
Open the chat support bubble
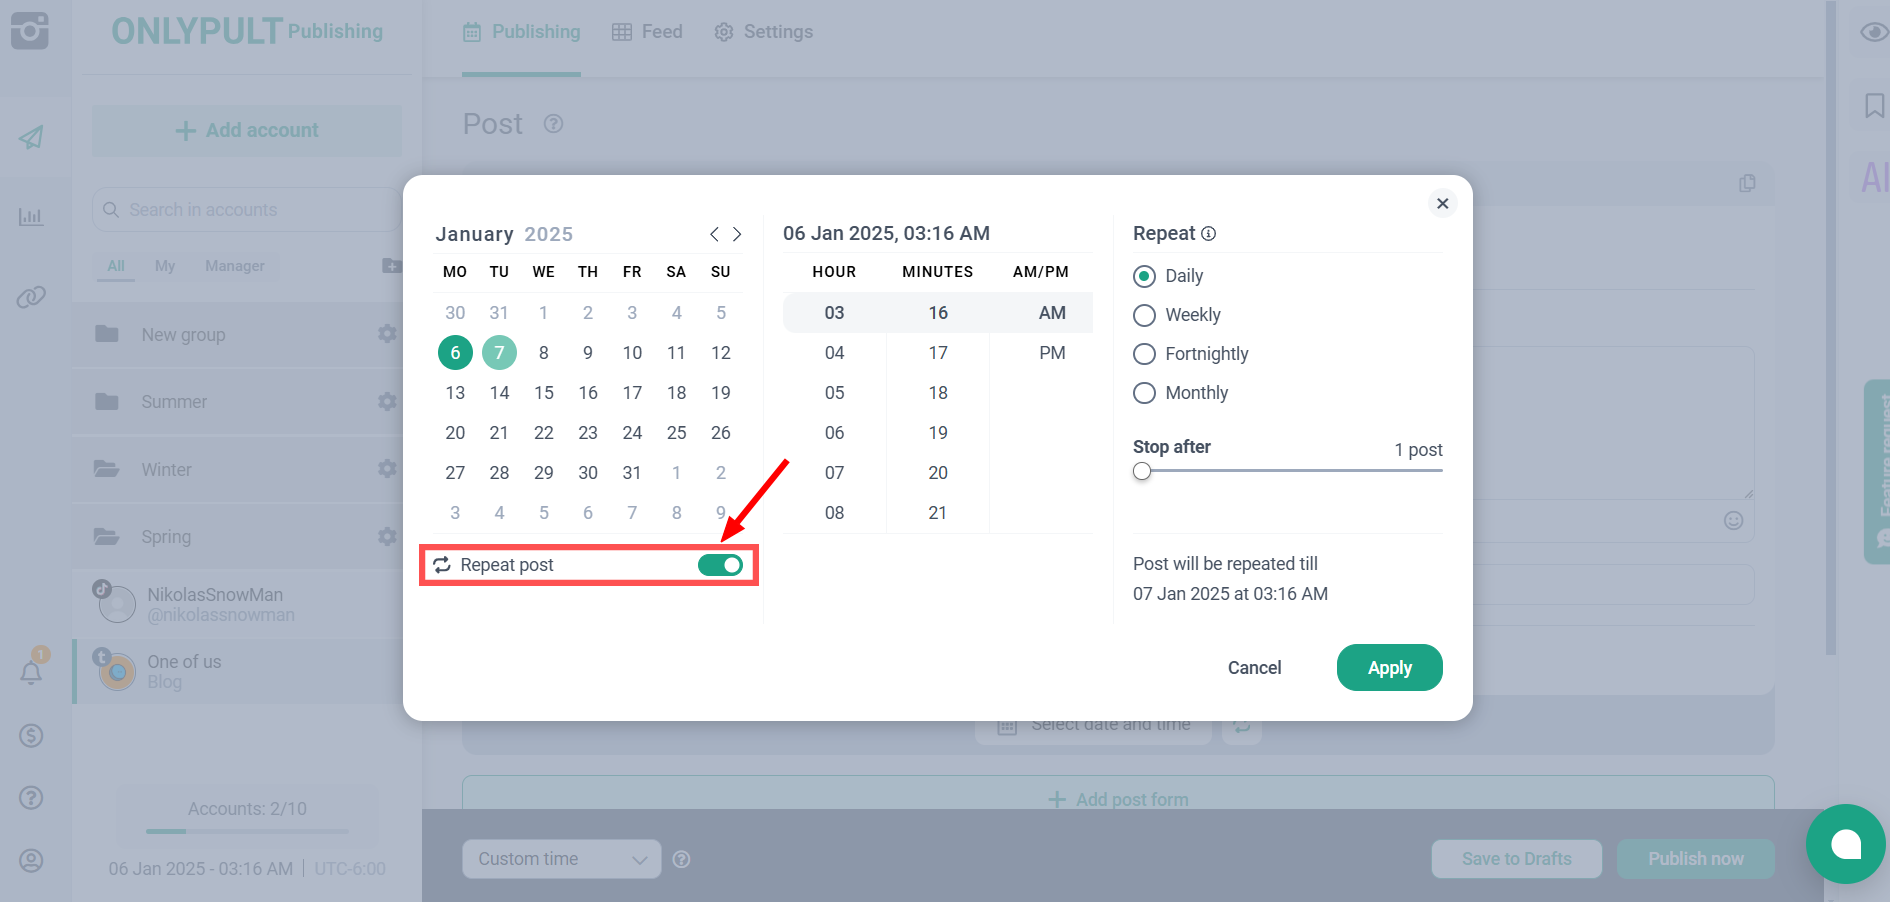(1845, 844)
